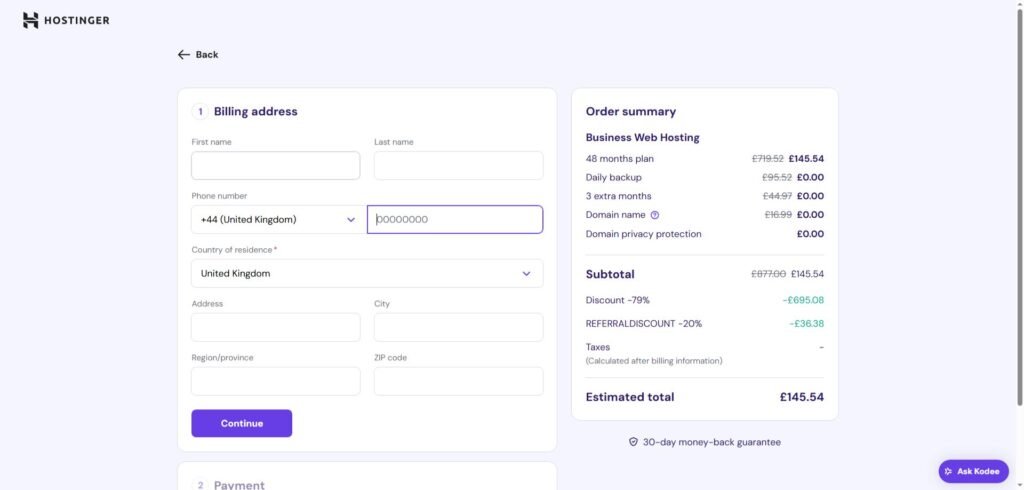
Task: Click the Region/province input field
Action: (276, 382)
